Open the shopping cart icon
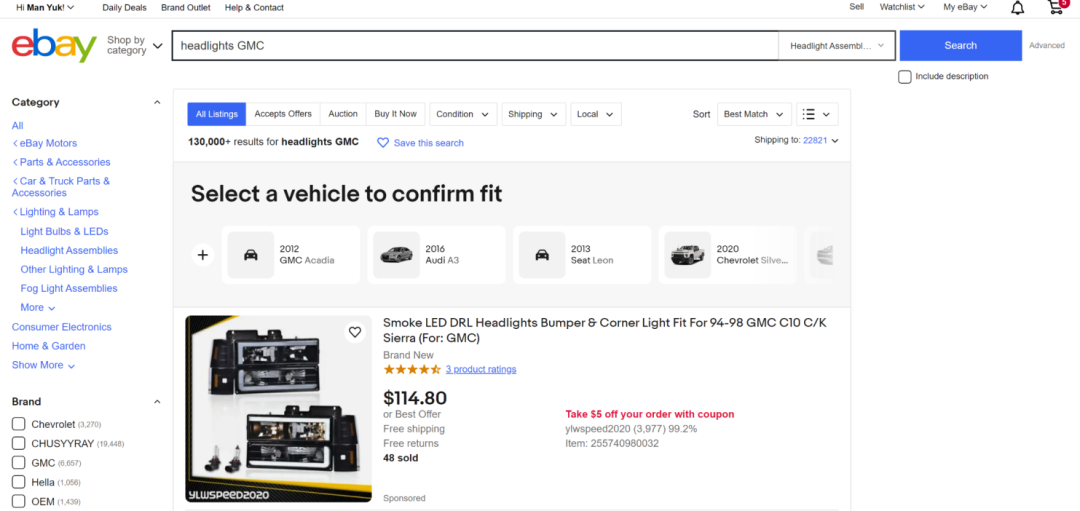Screen dimensions: 1080x511 (1055, 8)
